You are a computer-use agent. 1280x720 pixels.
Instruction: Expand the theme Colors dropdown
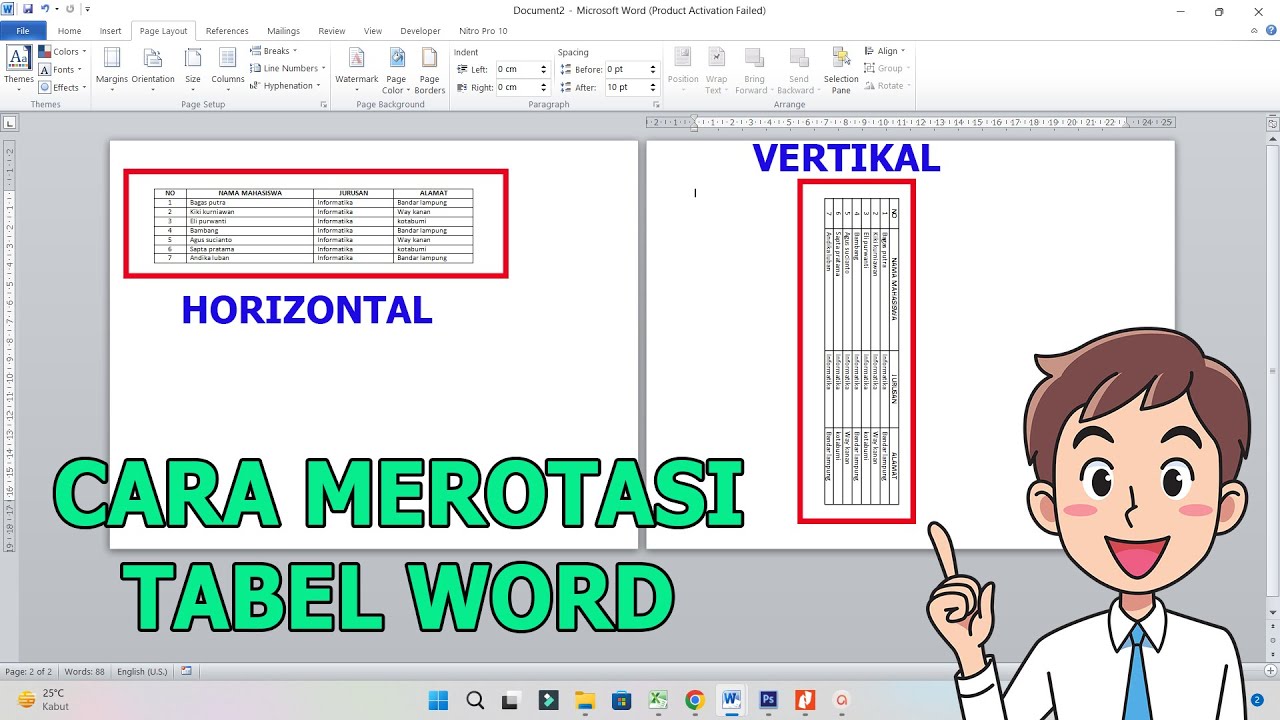(63, 51)
